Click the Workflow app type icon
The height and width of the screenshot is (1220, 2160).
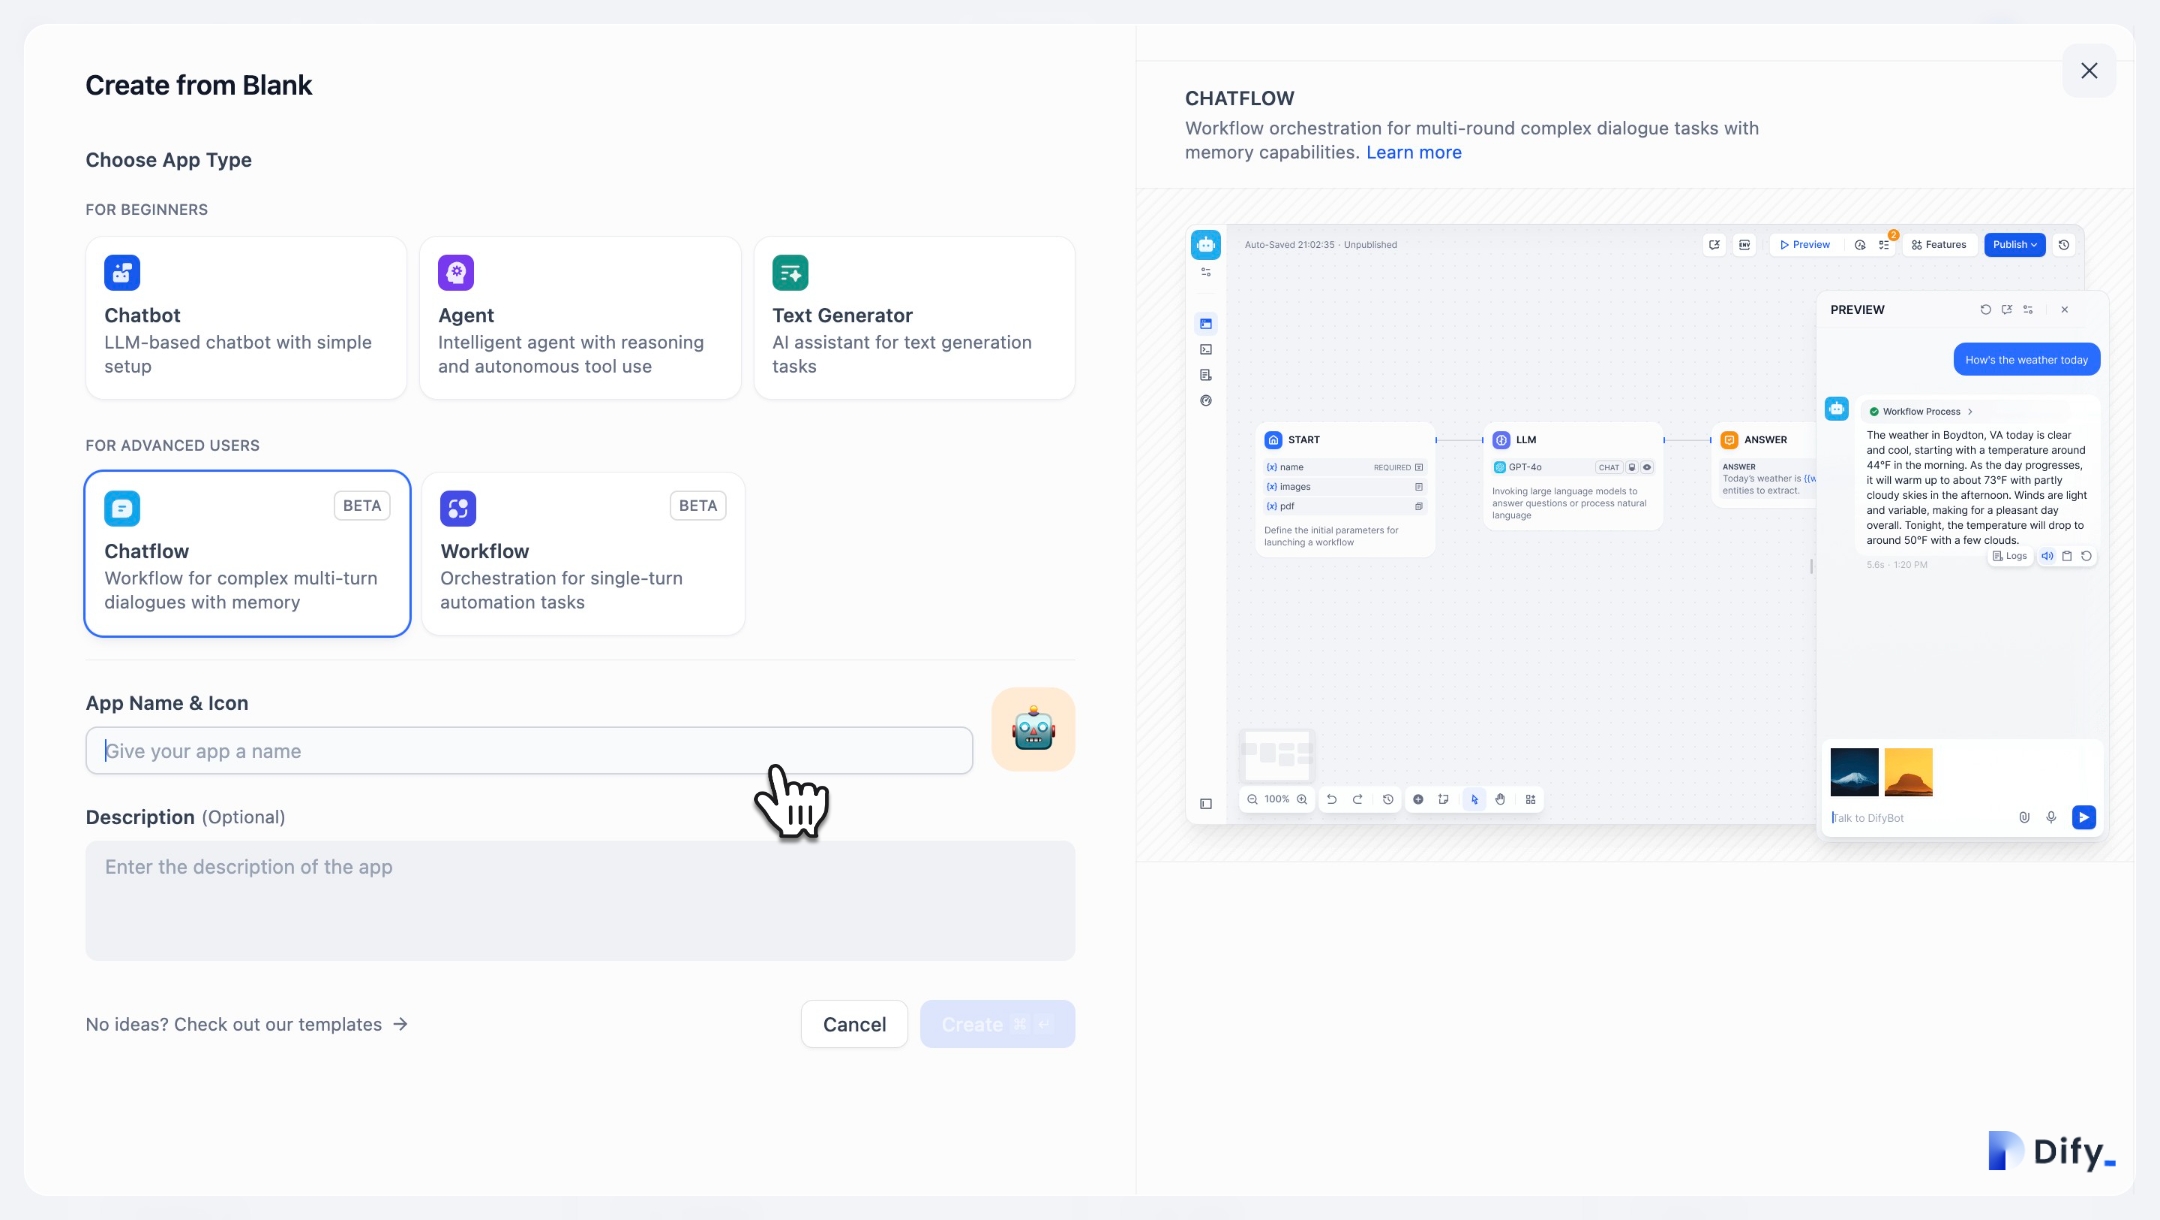458,508
